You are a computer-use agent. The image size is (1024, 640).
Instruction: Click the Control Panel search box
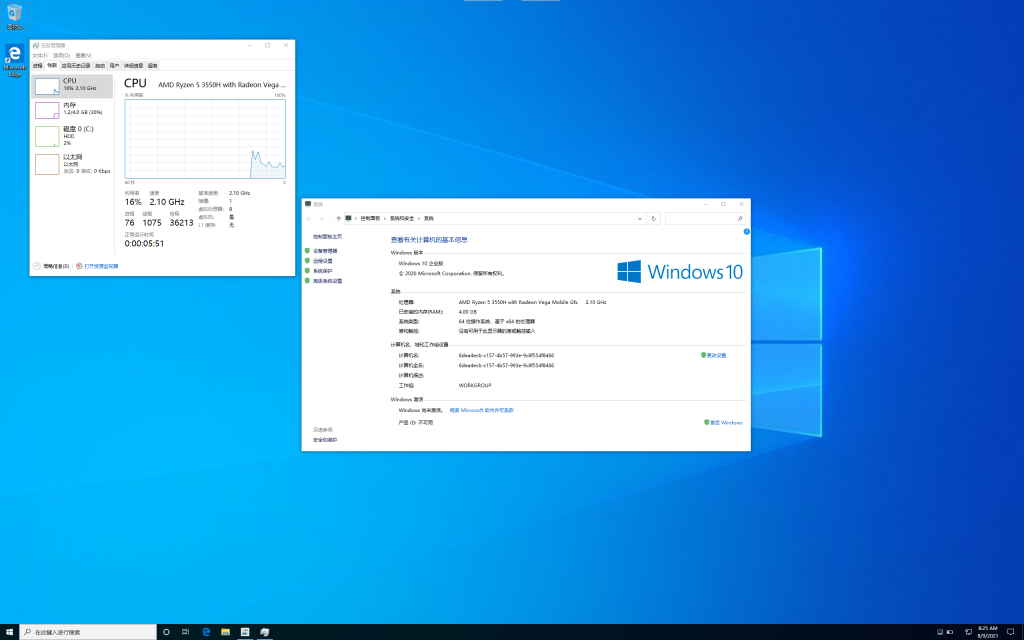[x=705, y=219]
